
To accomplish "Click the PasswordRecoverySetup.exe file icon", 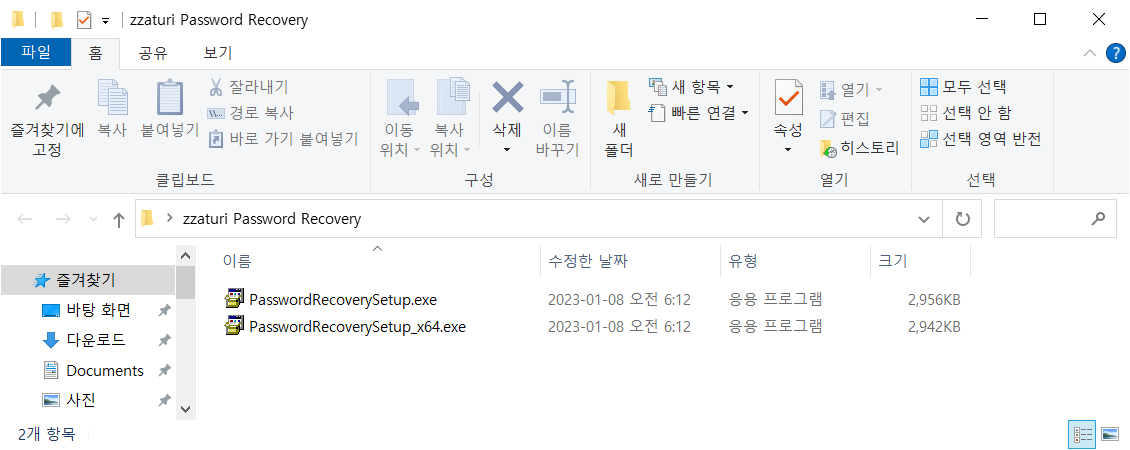I will pyautogui.click(x=236, y=299).
